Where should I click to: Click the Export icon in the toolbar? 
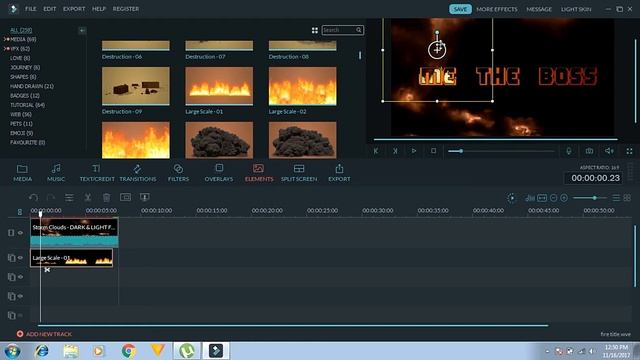tap(339, 173)
